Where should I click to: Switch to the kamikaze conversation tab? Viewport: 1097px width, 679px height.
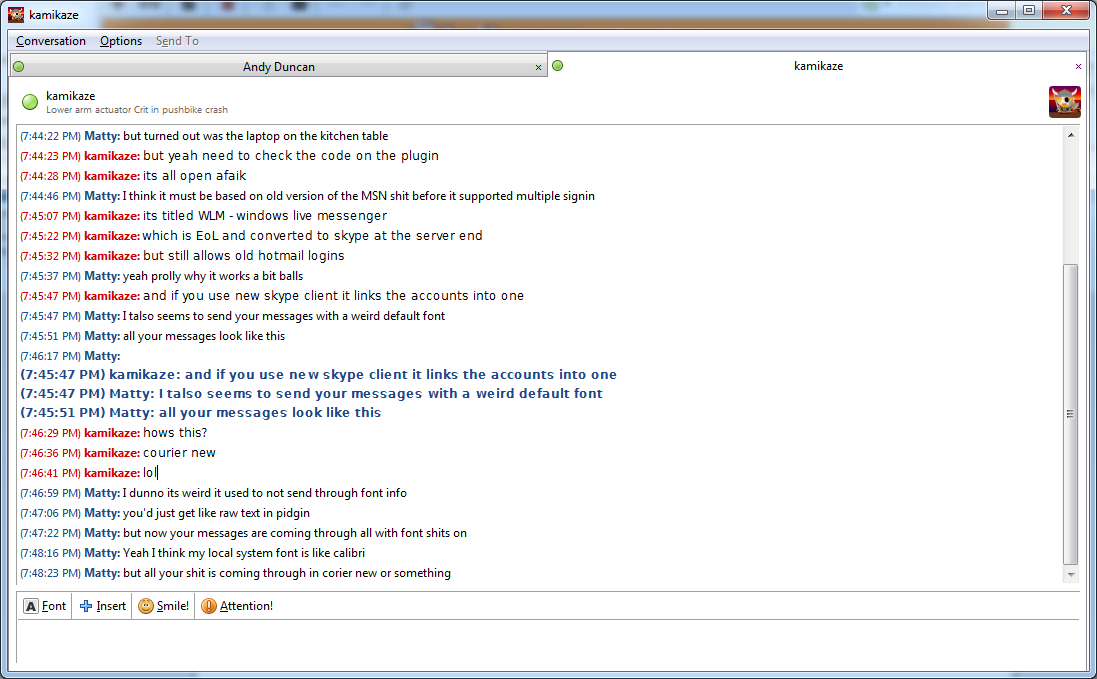click(x=817, y=66)
